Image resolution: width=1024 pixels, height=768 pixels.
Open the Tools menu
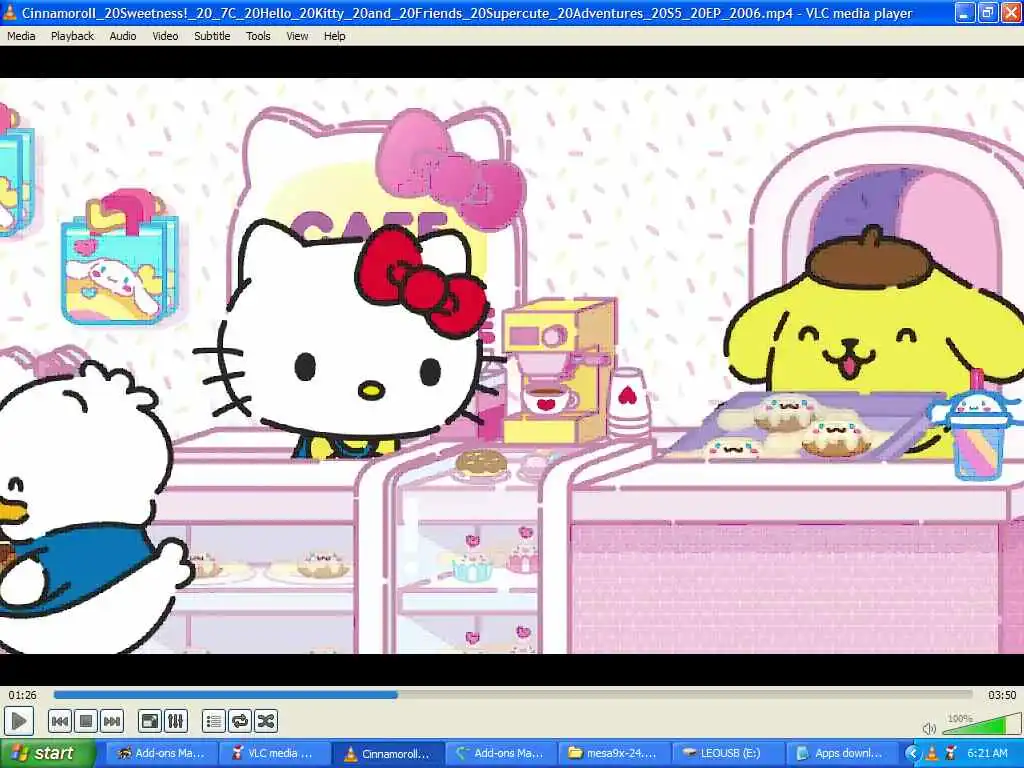pos(258,36)
